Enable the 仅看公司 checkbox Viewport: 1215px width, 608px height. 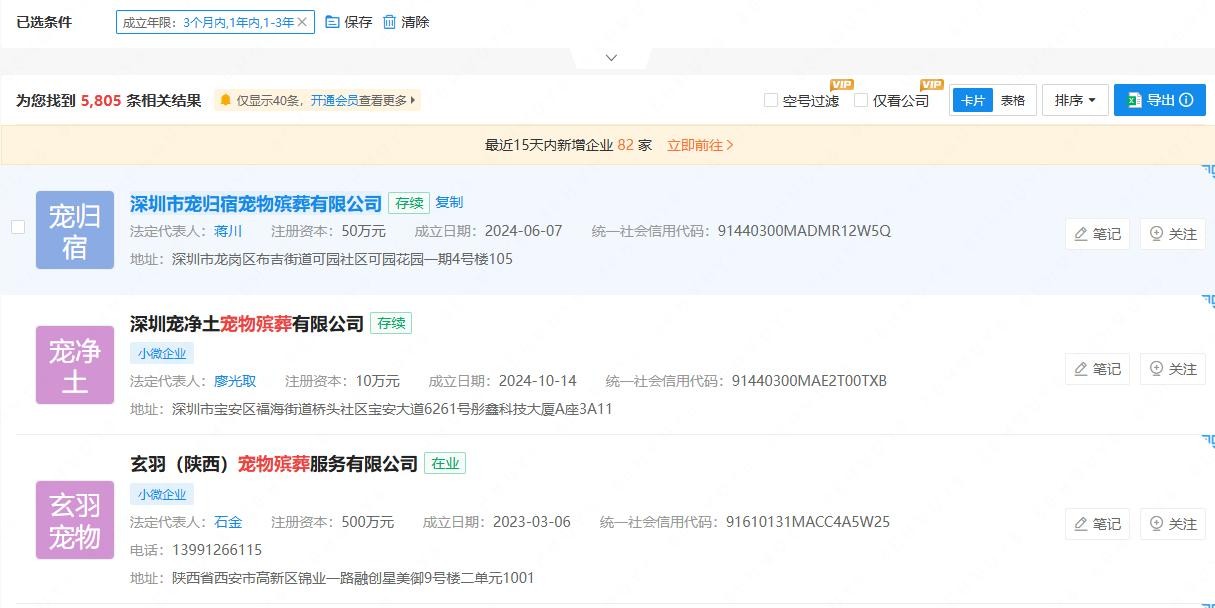[861, 100]
